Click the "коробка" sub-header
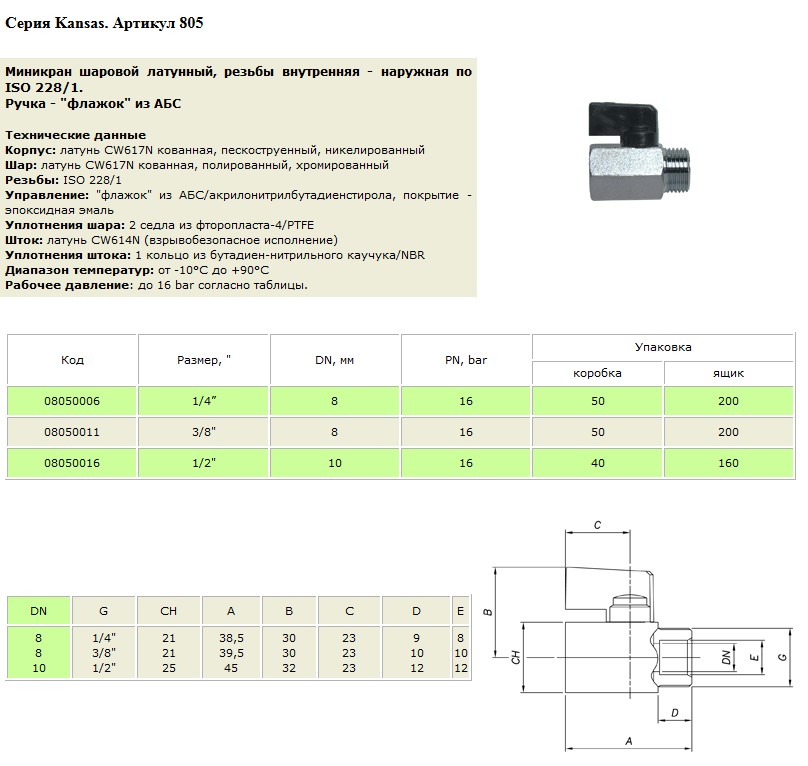The height and width of the screenshot is (766, 808). (597, 373)
